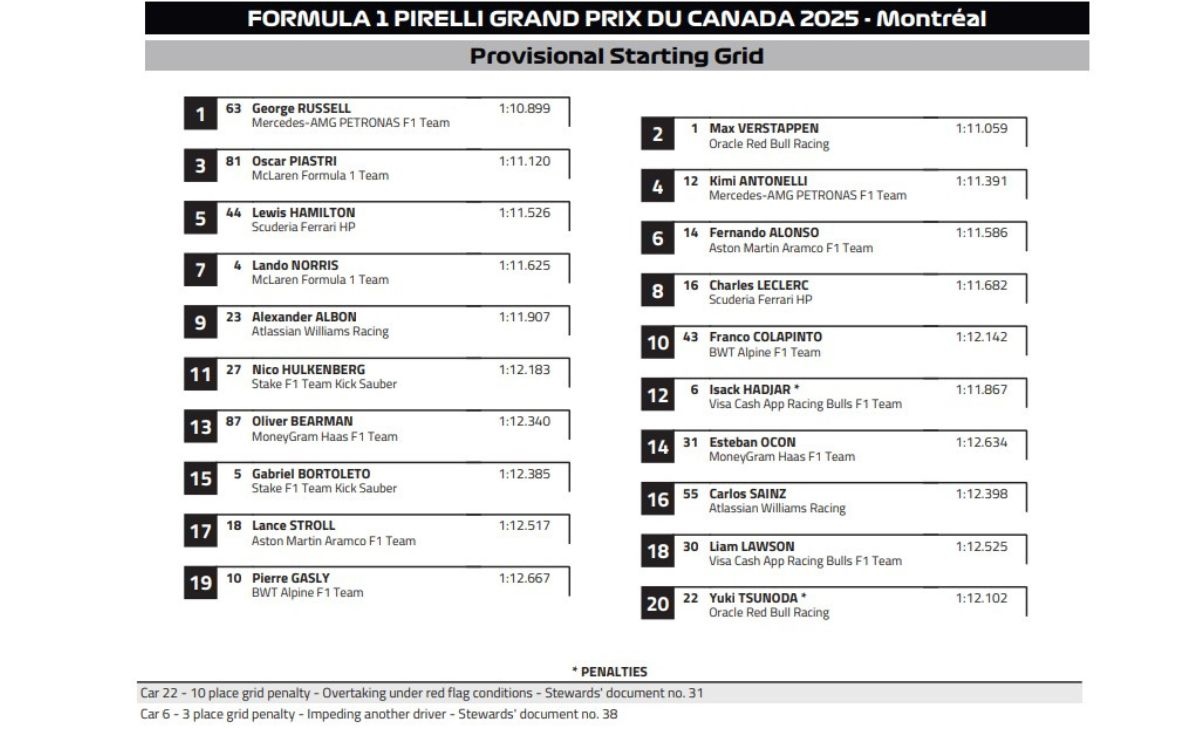Click the position 20 grid box
The width and height of the screenshot is (1200, 729).
pos(657,604)
